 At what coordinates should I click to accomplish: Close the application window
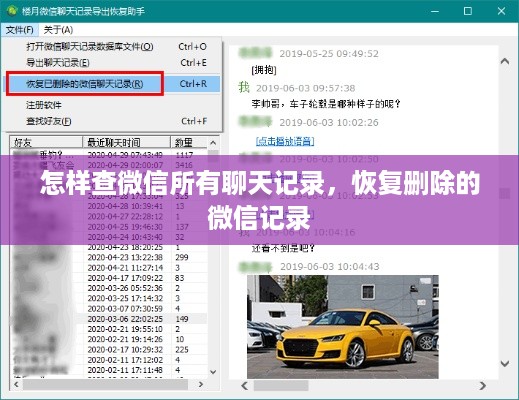point(501,11)
